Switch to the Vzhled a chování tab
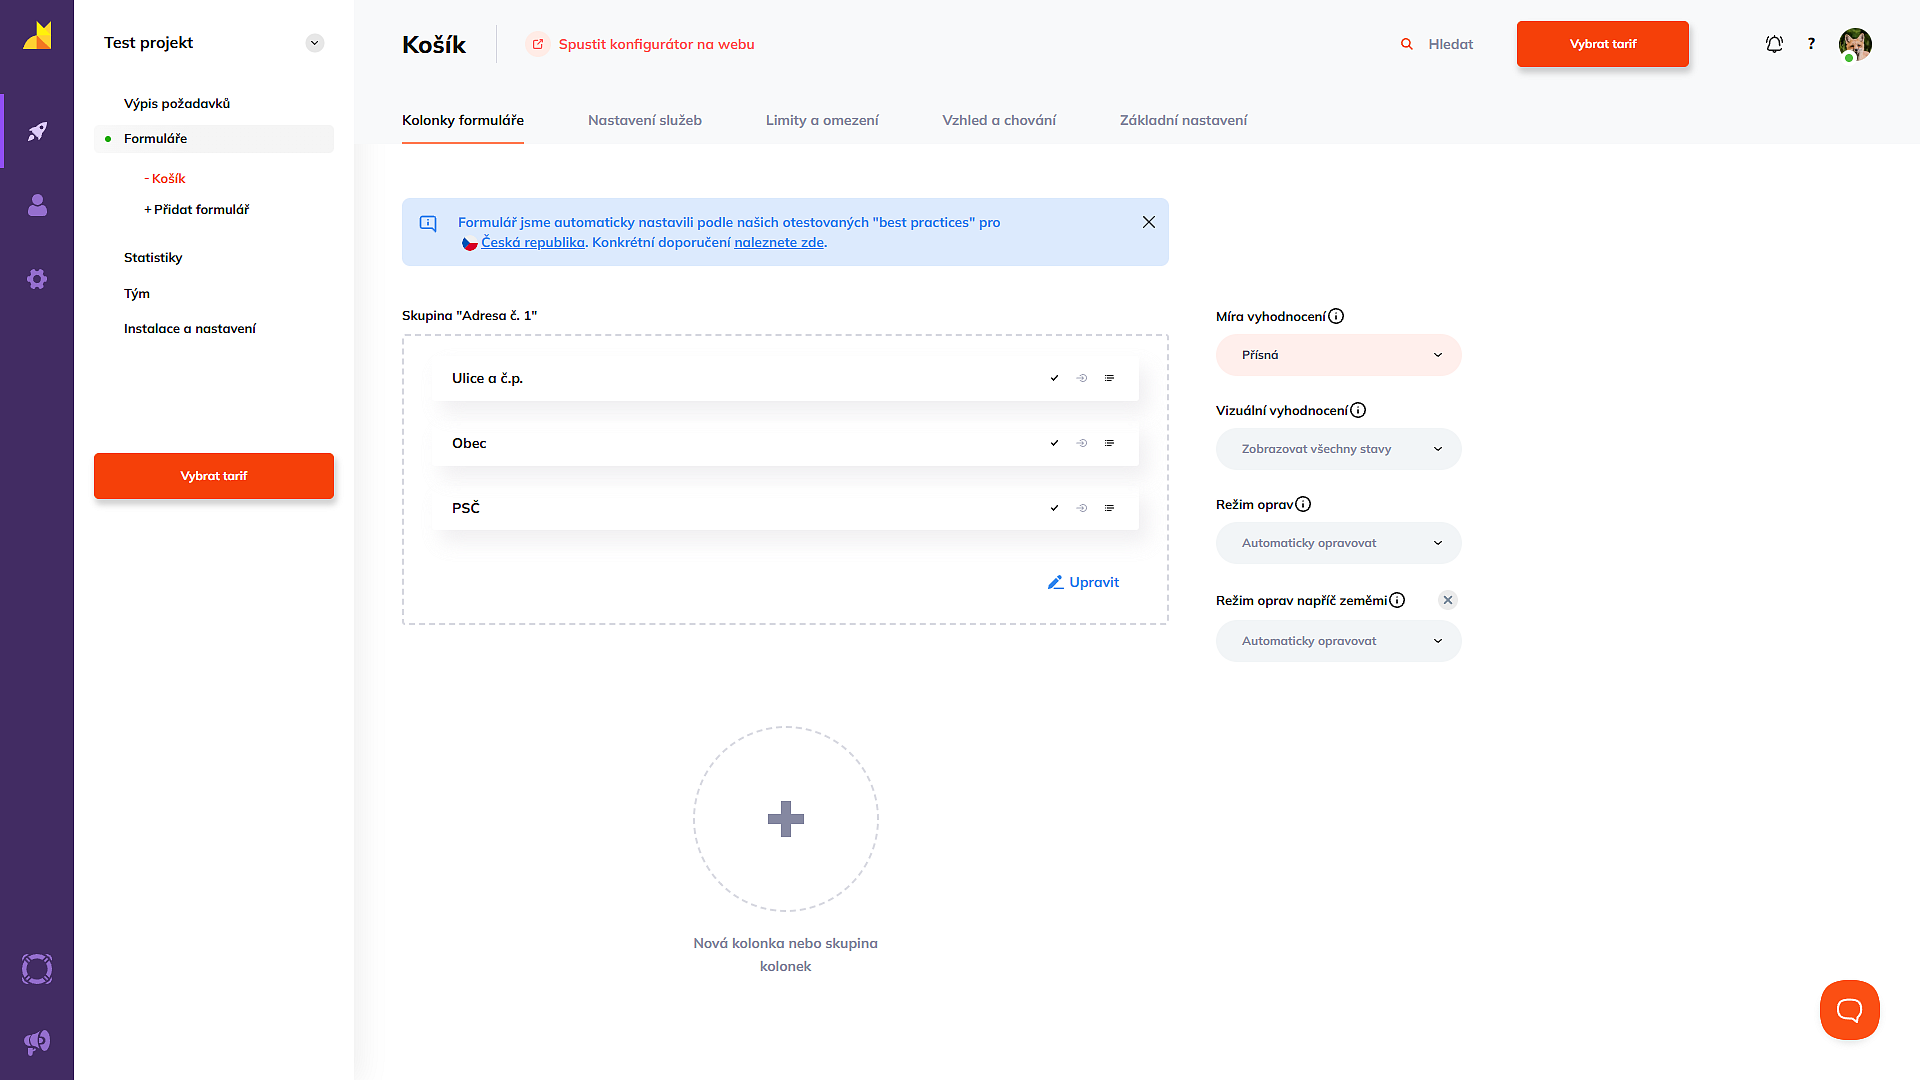This screenshot has width=1920, height=1080. [999, 120]
